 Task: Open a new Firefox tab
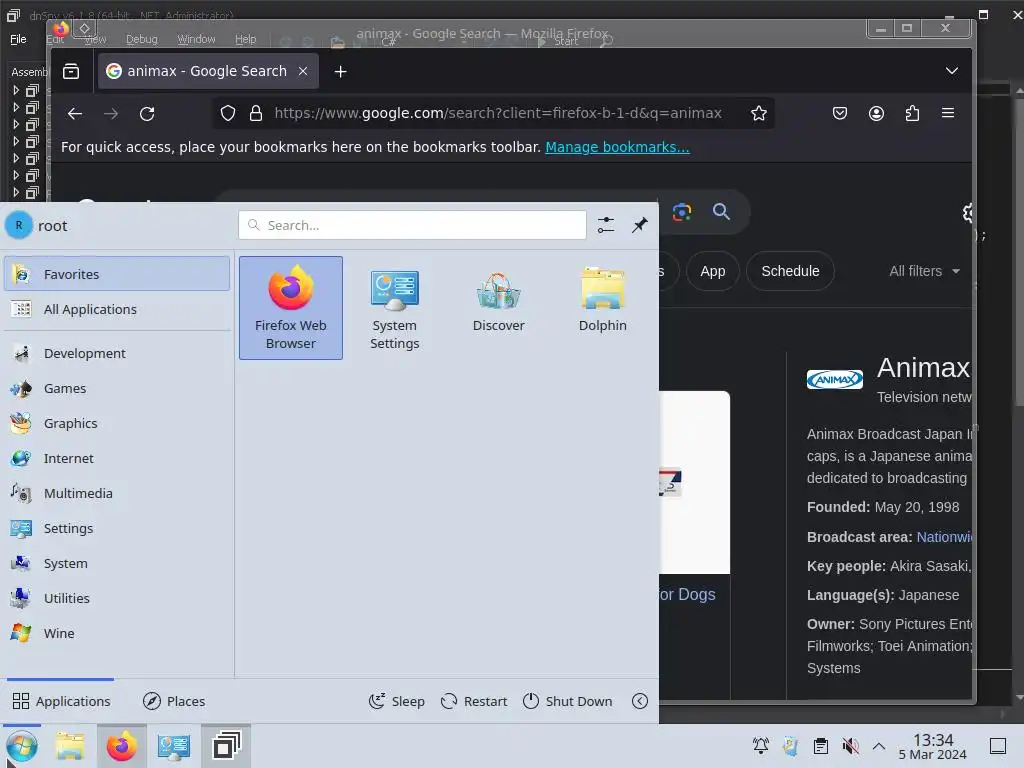pyautogui.click(x=340, y=71)
